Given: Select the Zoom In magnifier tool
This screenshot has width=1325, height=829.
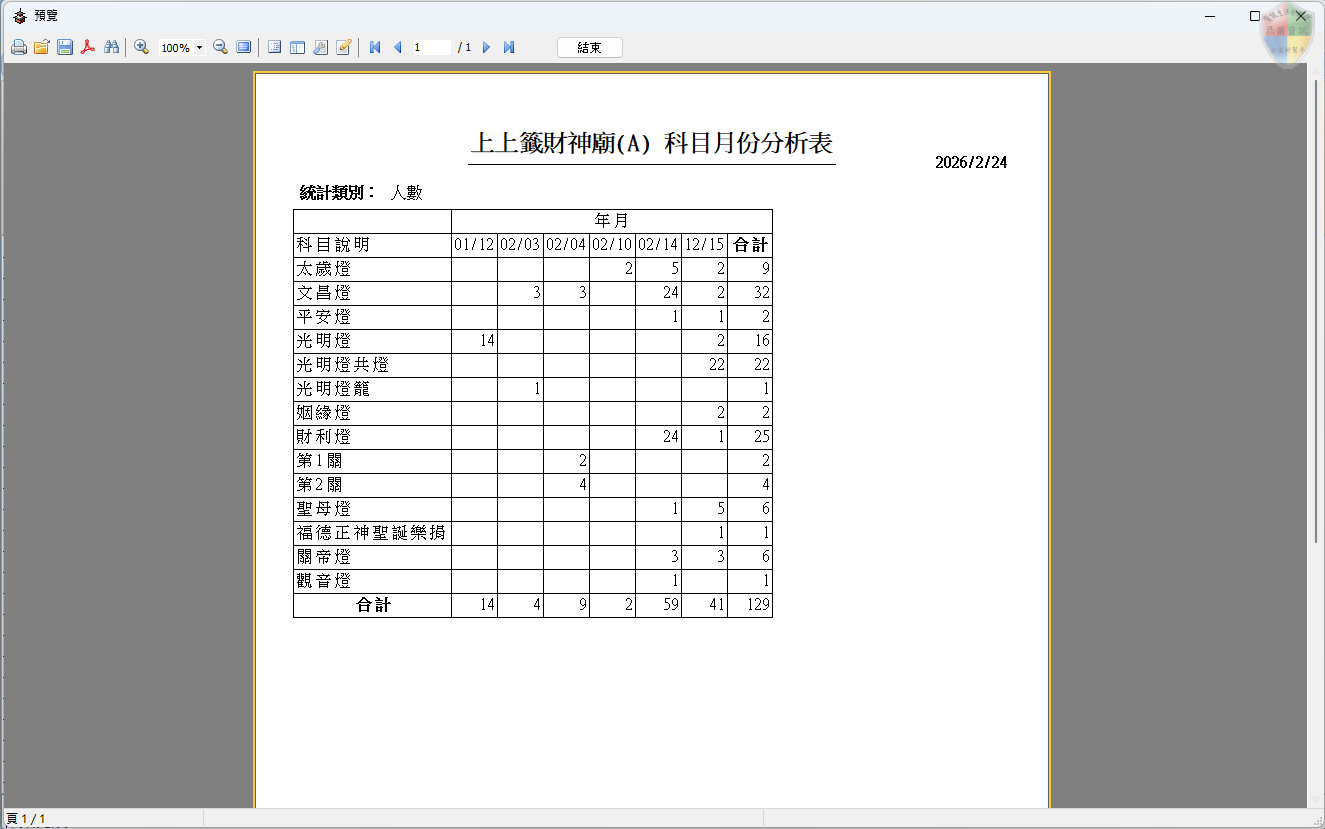Looking at the screenshot, I should [x=141, y=46].
